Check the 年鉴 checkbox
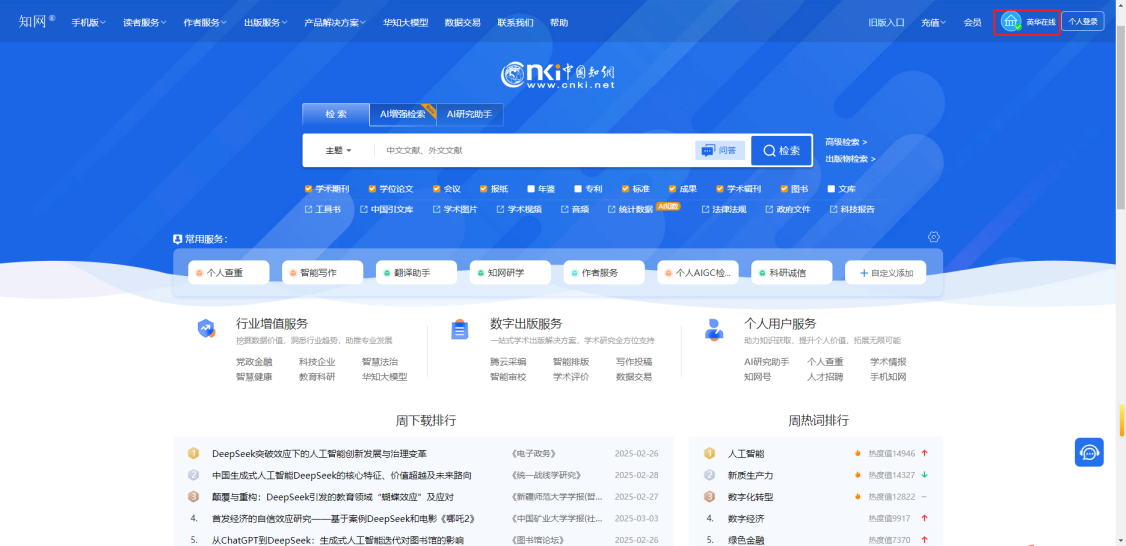The width and height of the screenshot is (1126, 546). pyautogui.click(x=531, y=189)
